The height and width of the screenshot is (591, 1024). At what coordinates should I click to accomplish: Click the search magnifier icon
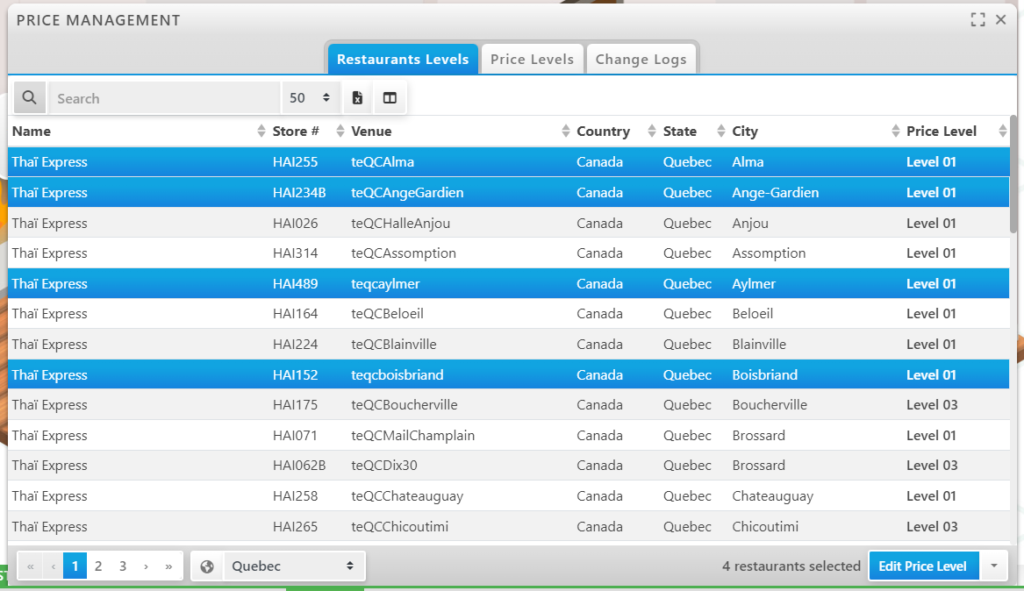click(30, 98)
